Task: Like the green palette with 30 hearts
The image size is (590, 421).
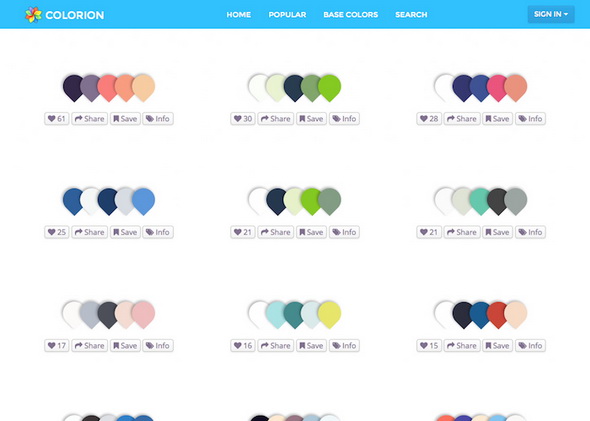Action: pyautogui.click(x=243, y=119)
